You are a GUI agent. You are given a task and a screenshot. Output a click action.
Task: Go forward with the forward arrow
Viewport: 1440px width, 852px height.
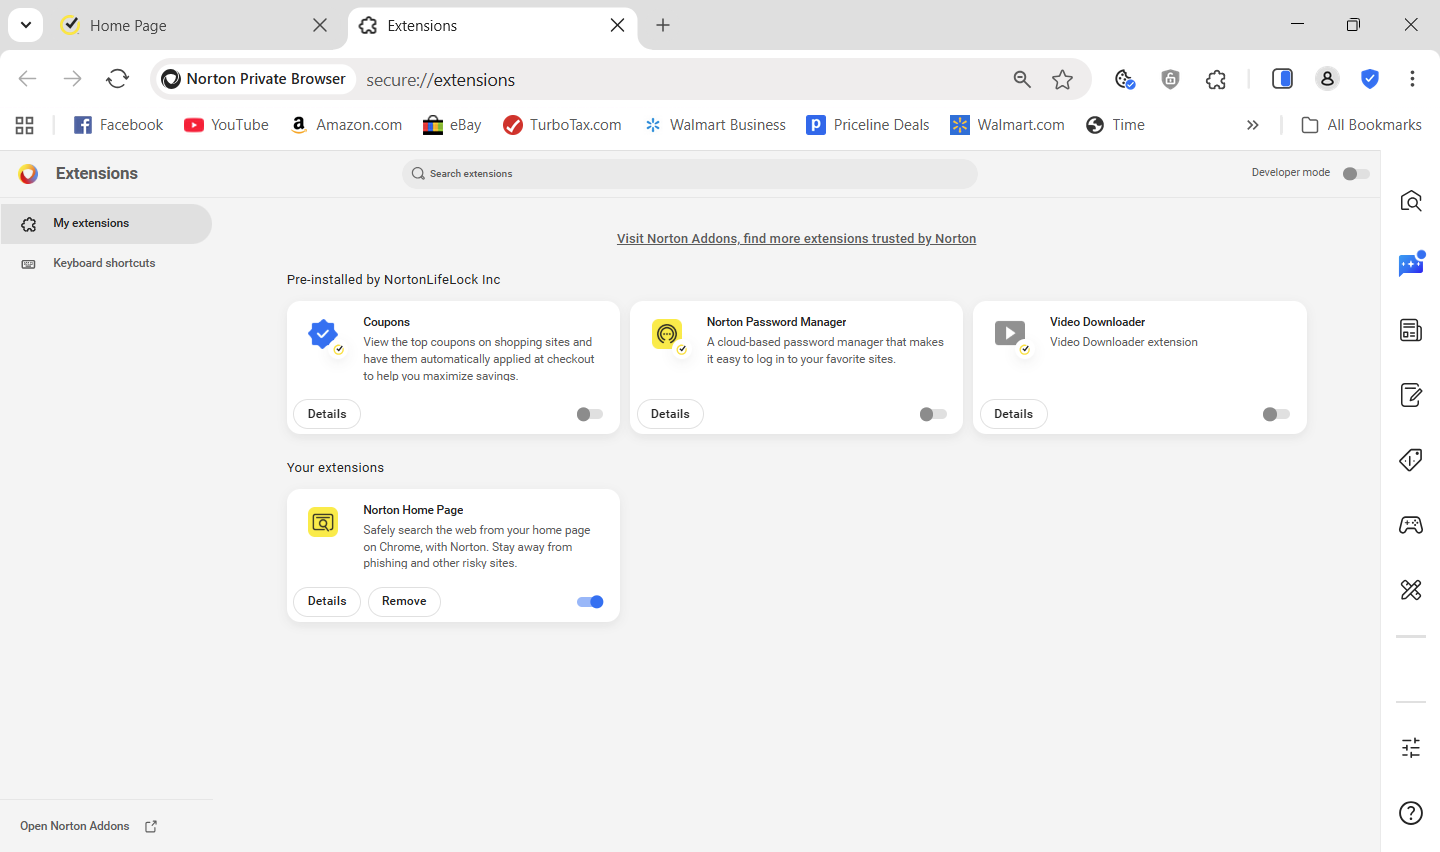pos(72,79)
